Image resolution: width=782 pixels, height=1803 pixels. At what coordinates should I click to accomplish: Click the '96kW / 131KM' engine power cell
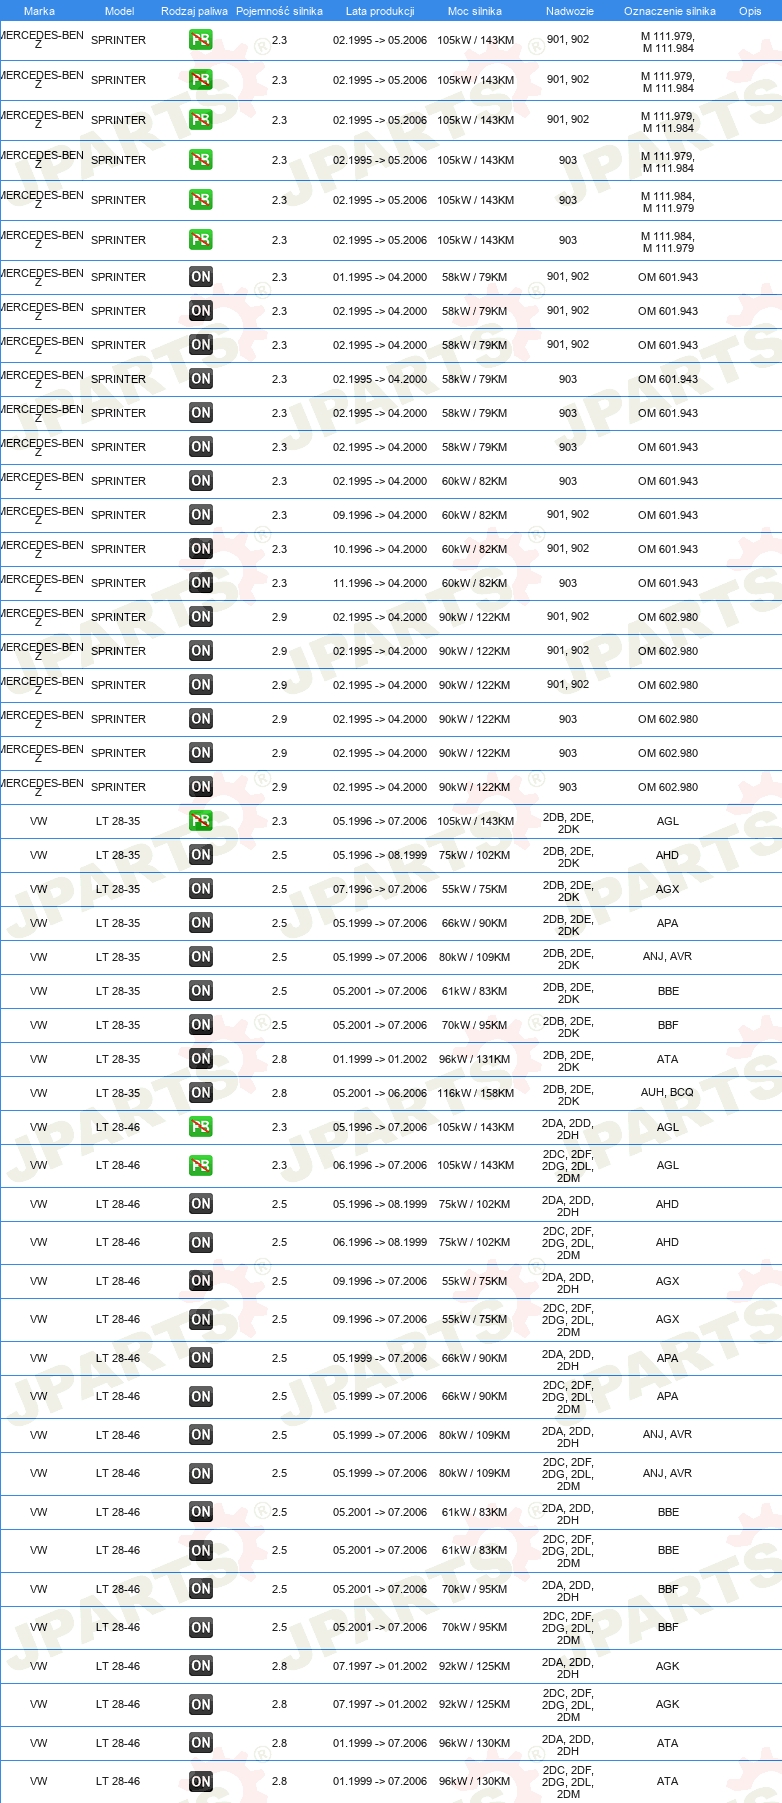tap(475, 1059)
